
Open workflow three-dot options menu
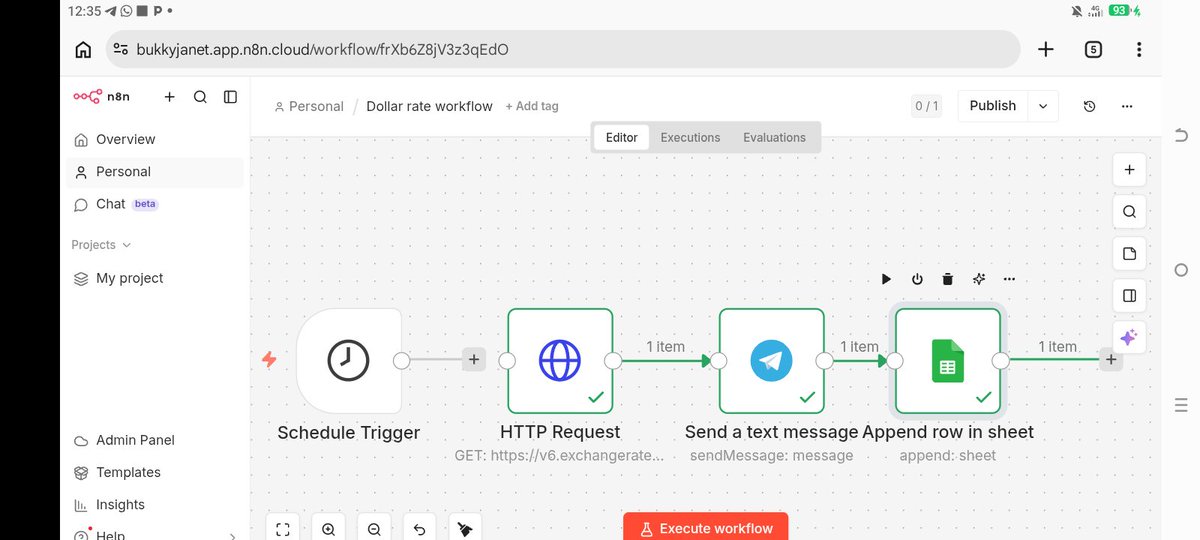tap(1127, 106)
